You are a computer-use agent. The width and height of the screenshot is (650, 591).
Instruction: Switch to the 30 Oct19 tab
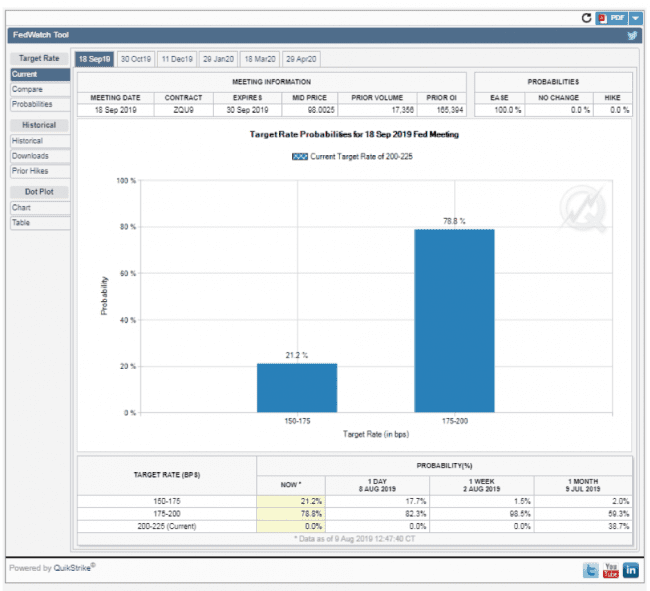[x=136, y=59]
